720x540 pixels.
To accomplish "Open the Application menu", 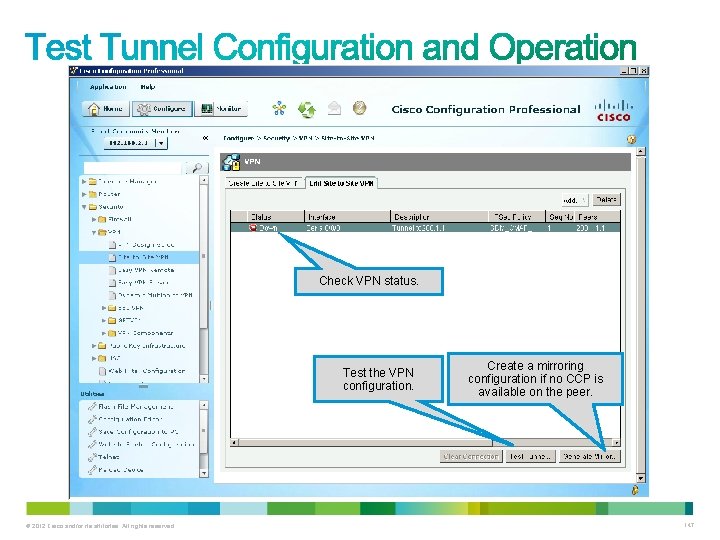I will click(108, 87).
